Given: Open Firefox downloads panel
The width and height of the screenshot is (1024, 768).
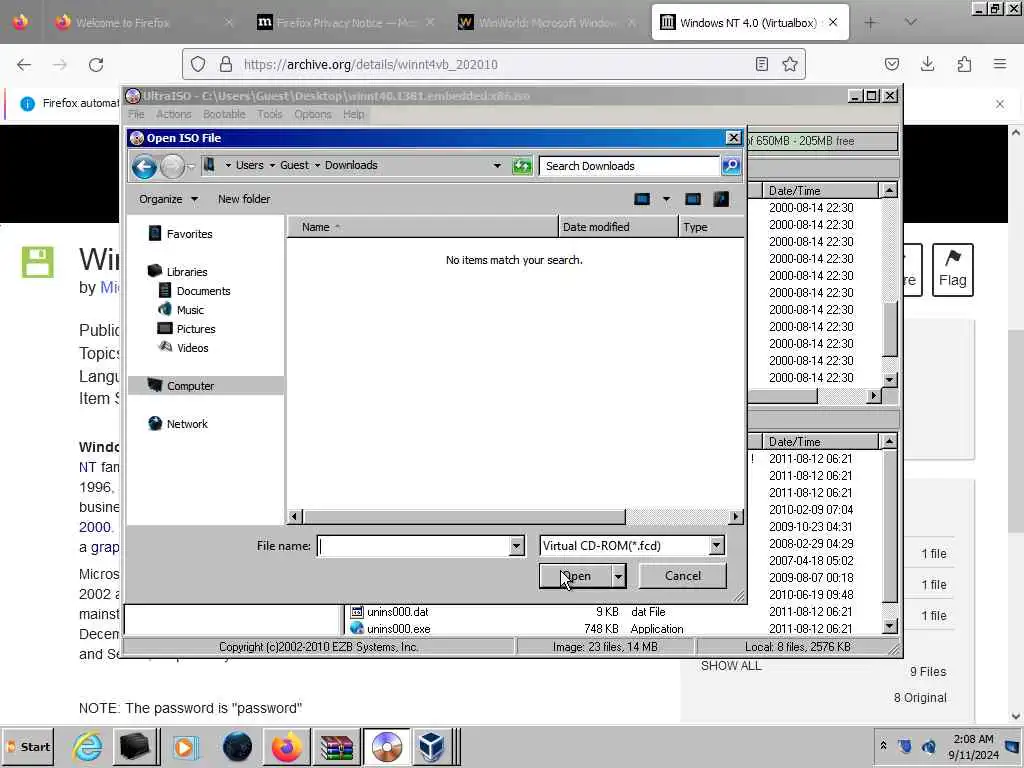Looking at the screenshot, I should point(927,64).
